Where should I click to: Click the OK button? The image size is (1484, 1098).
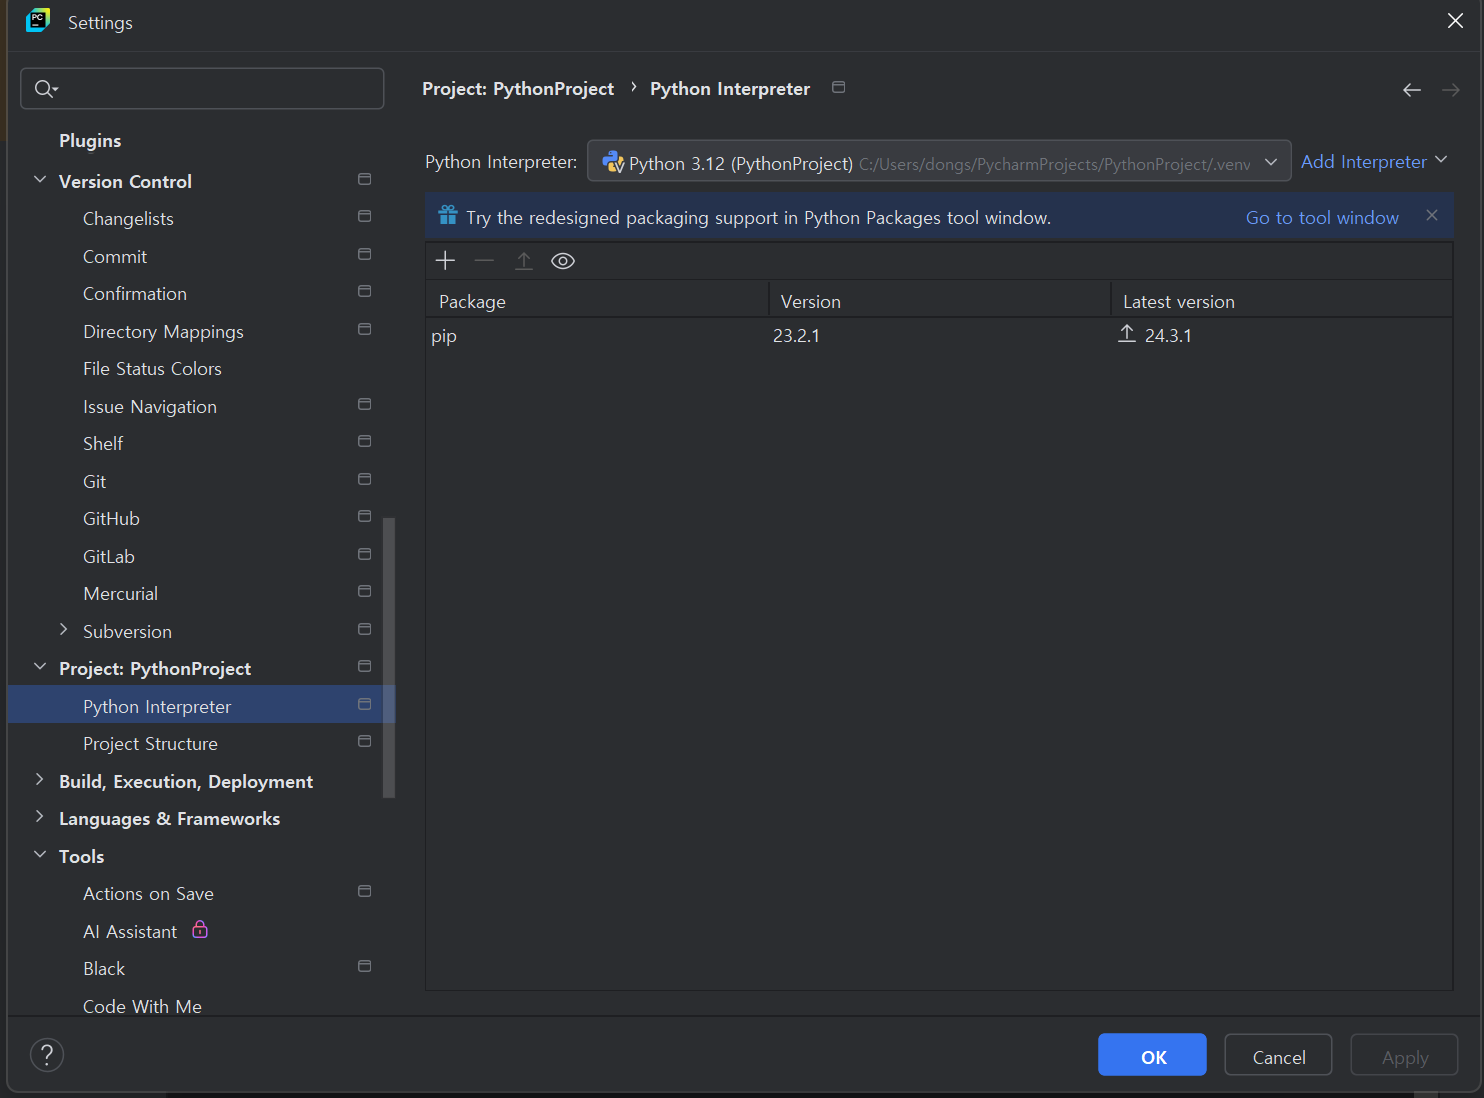pyautogui.click(x=1152, y=1055)
